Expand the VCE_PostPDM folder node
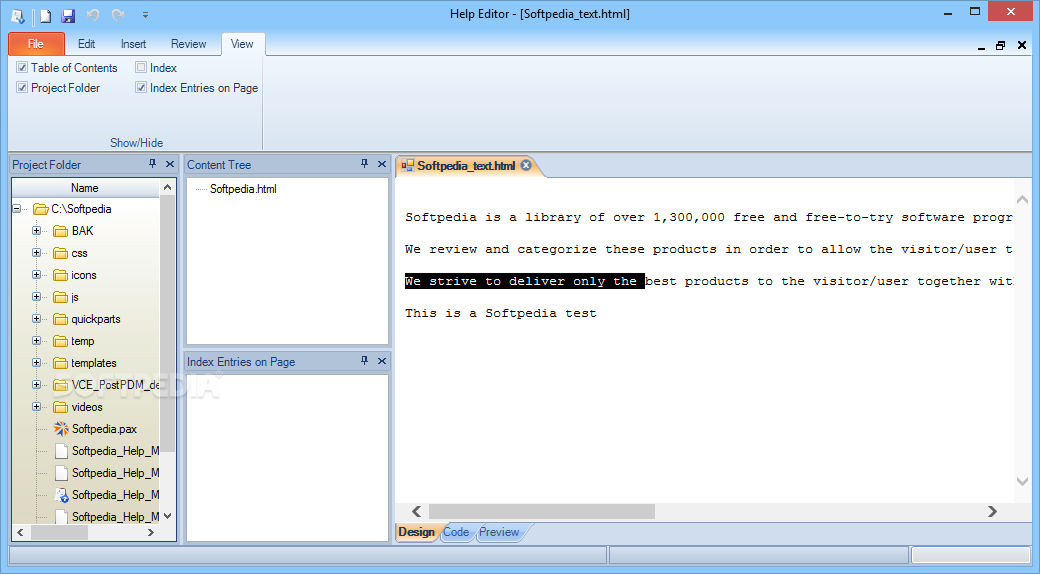The height and width of the screenshot is (574, 1040). [36, 385]
